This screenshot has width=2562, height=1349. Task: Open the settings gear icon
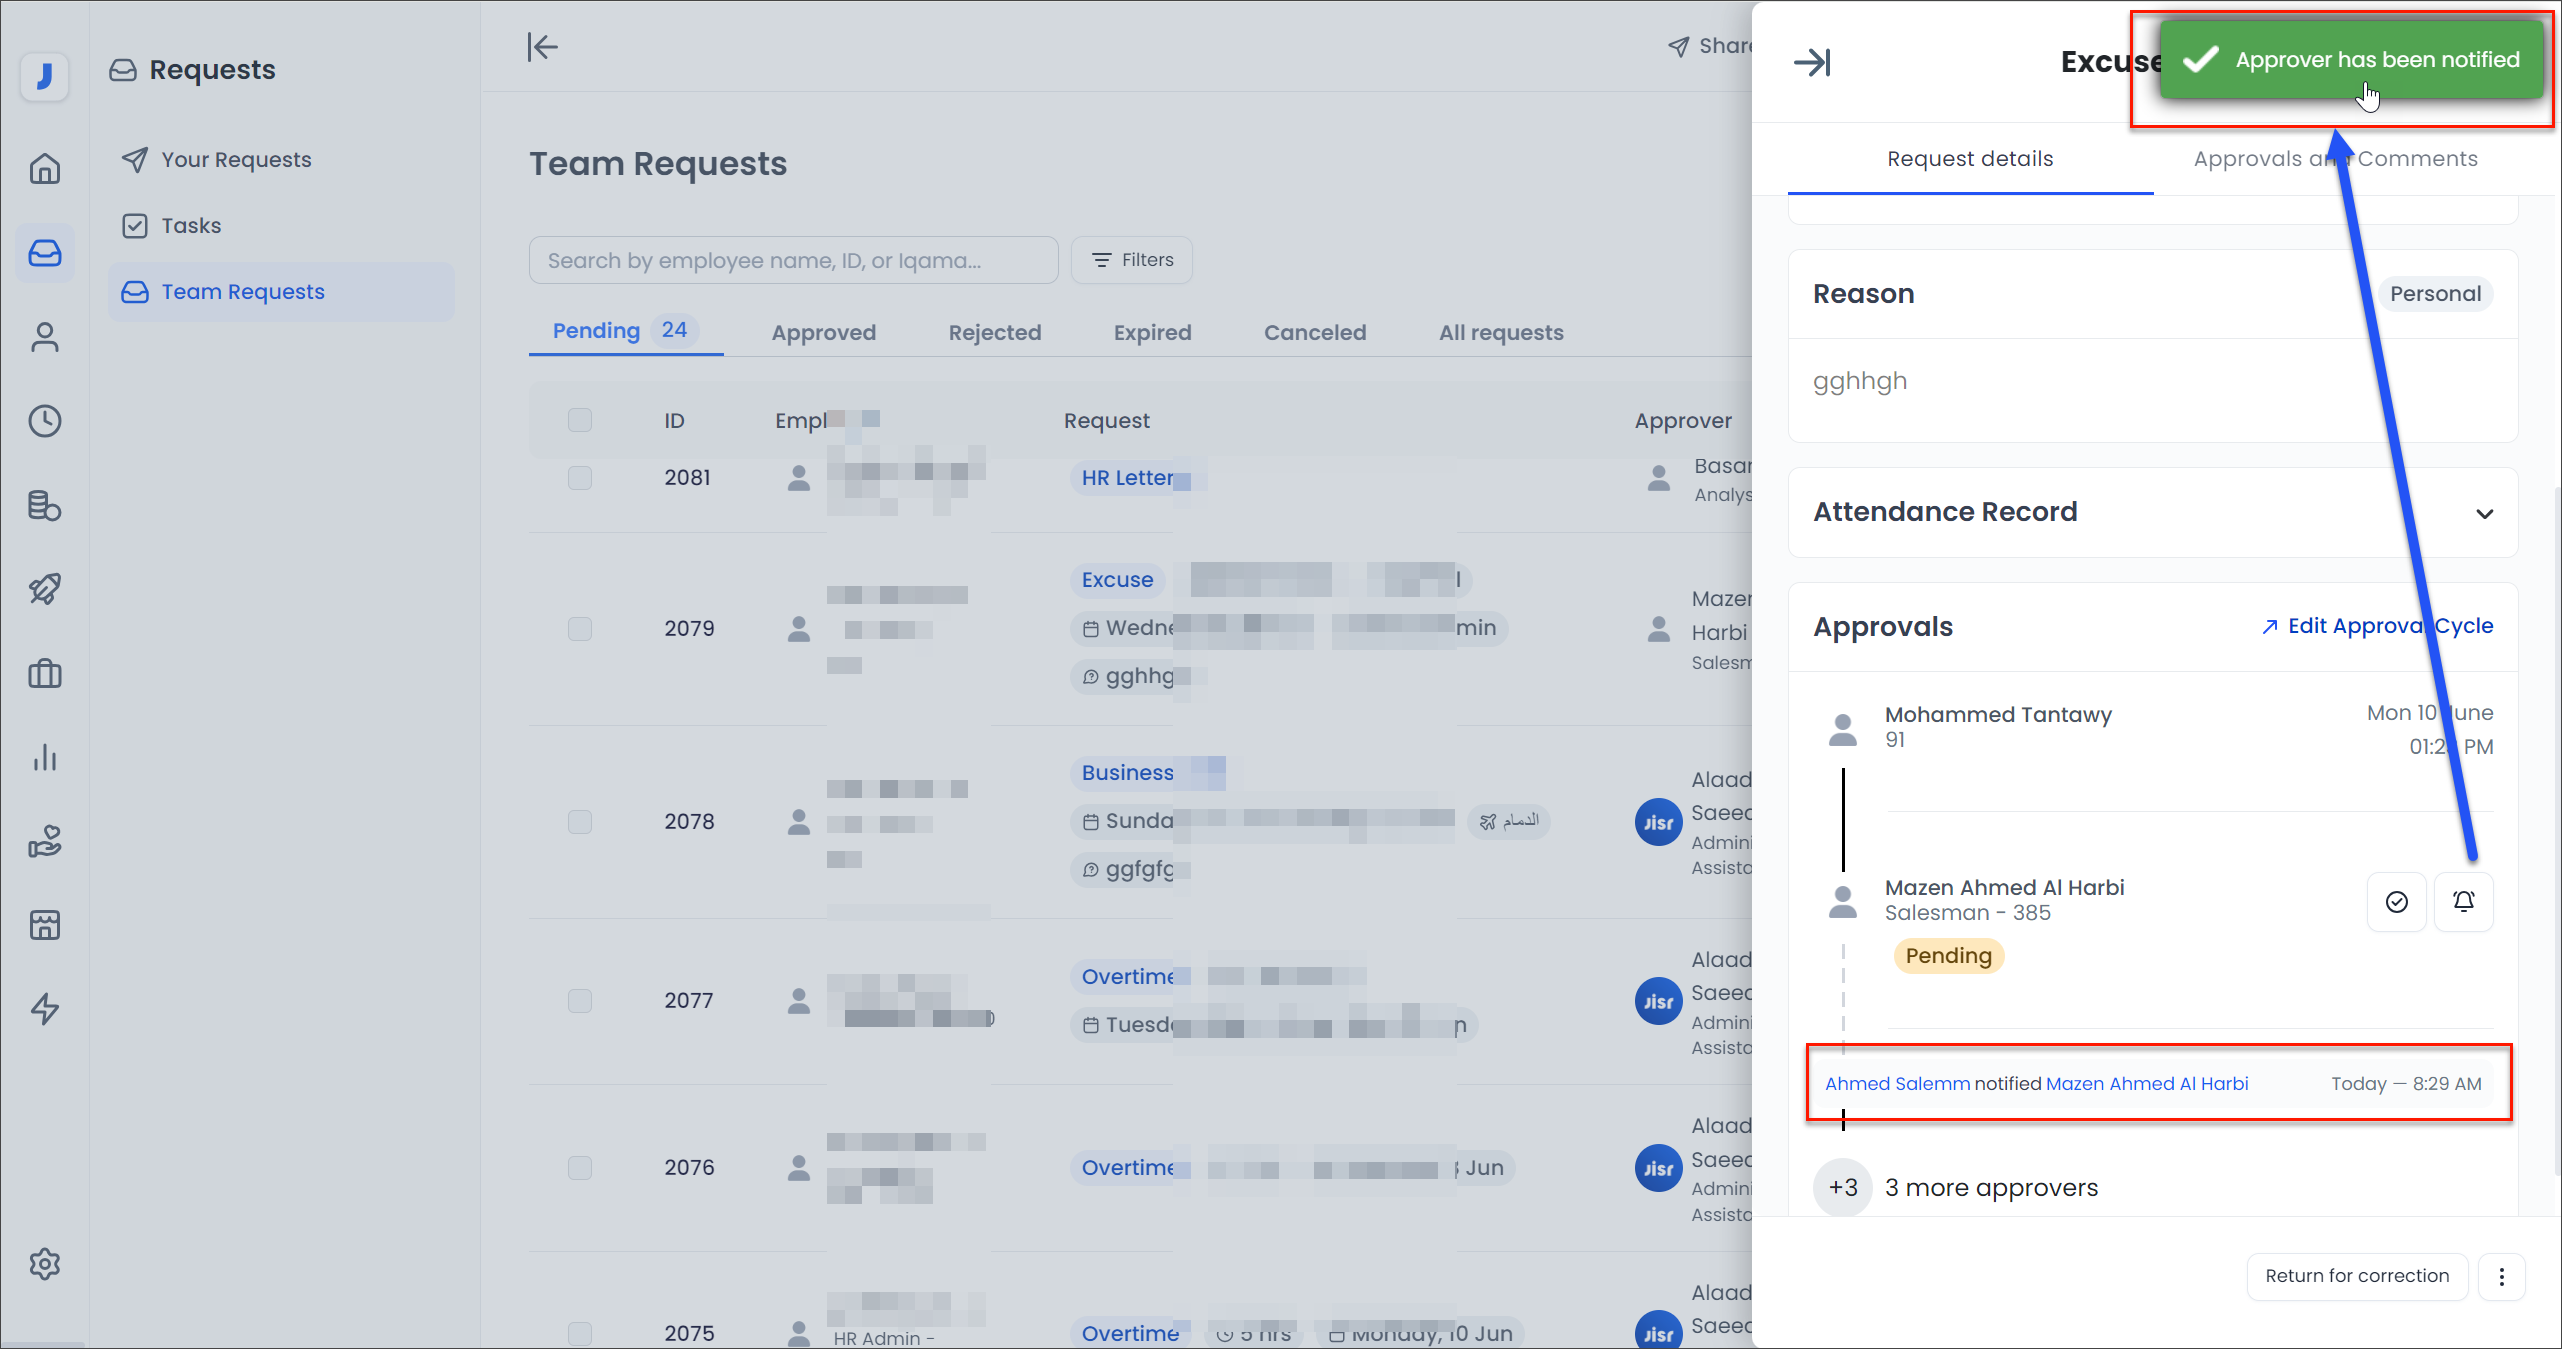pyautogui.click(x=45, y=1264)
